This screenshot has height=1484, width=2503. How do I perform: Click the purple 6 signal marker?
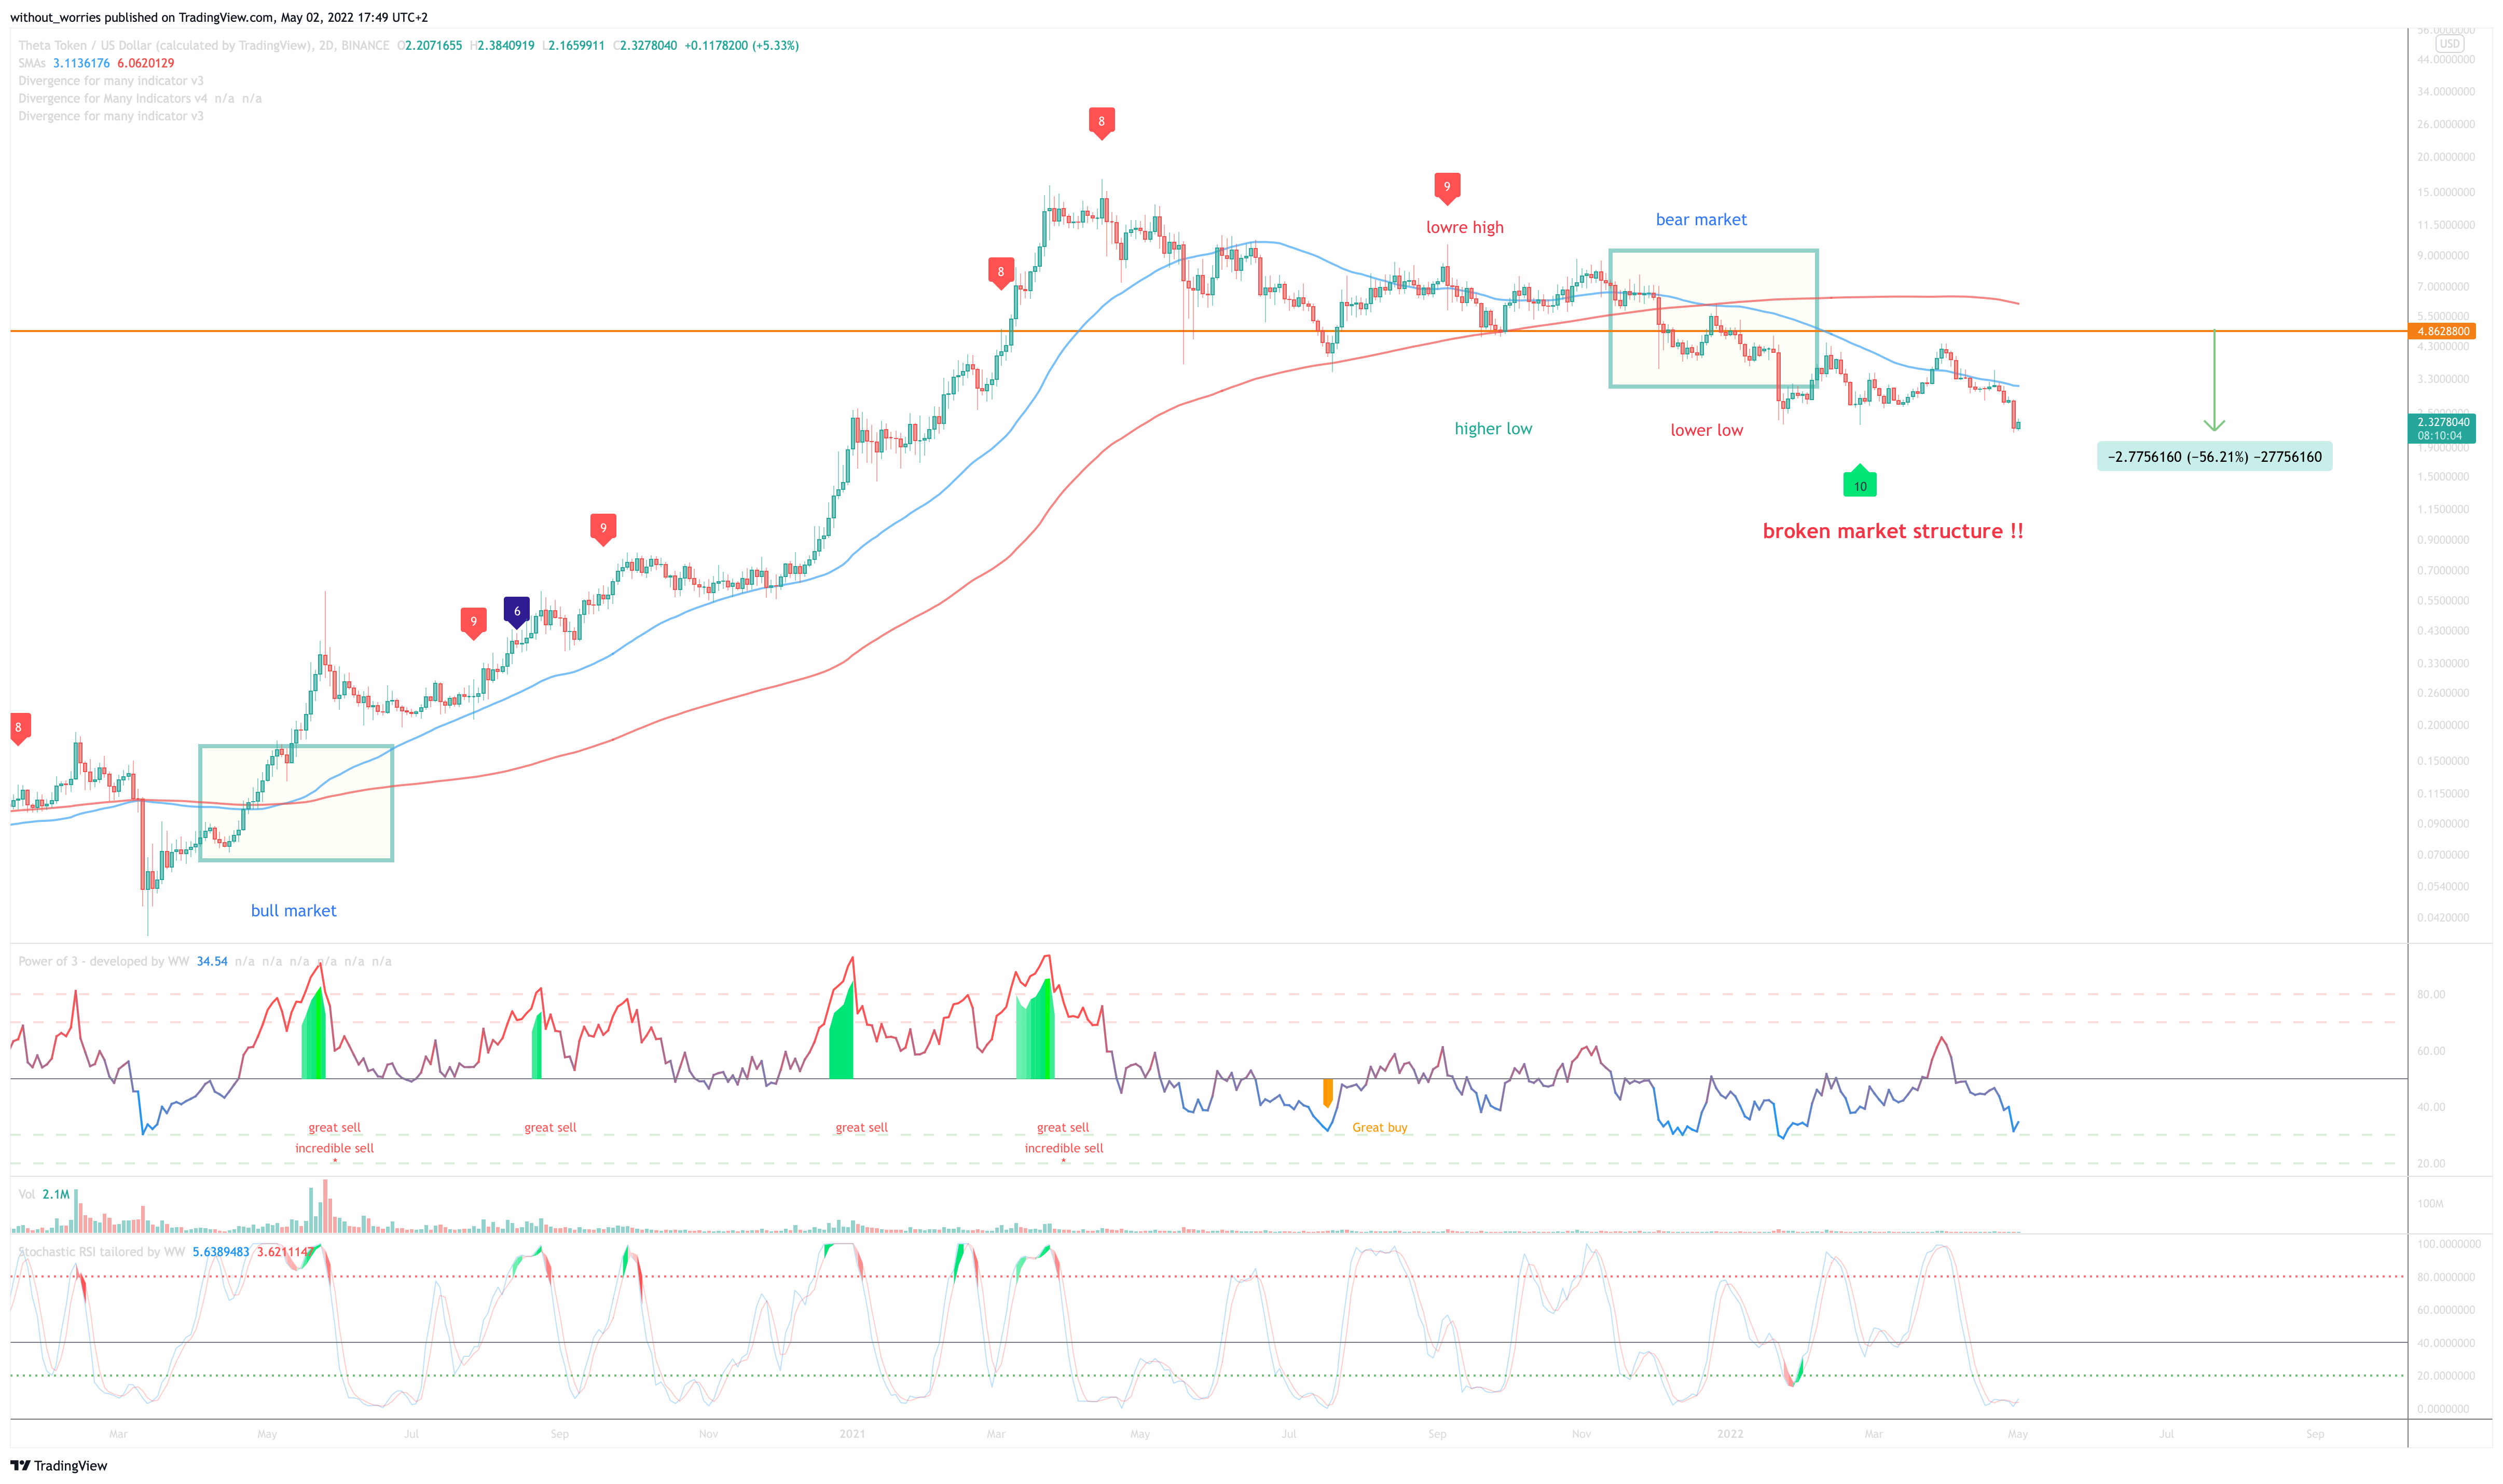coord(516,611)
